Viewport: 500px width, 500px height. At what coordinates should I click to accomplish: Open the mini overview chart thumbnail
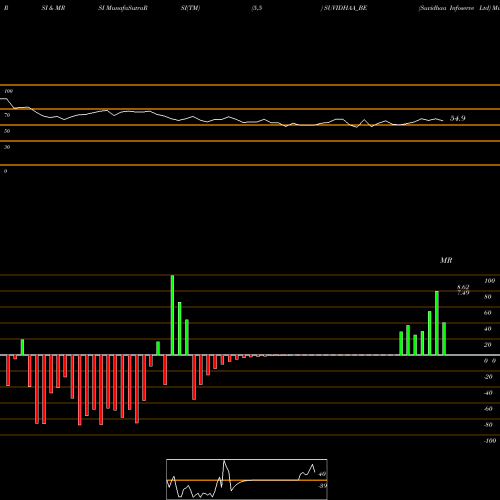pyautogui.click(x=247, y=479)
